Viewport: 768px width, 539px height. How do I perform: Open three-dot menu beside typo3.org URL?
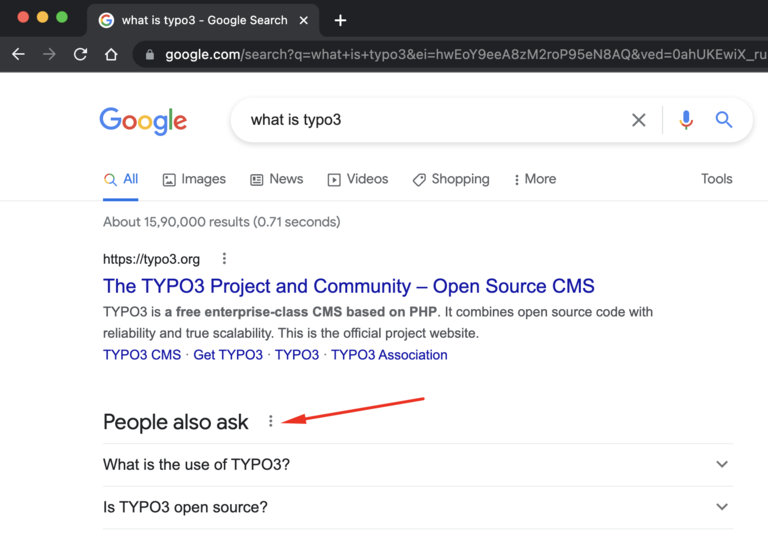click(x=224, y=259)
